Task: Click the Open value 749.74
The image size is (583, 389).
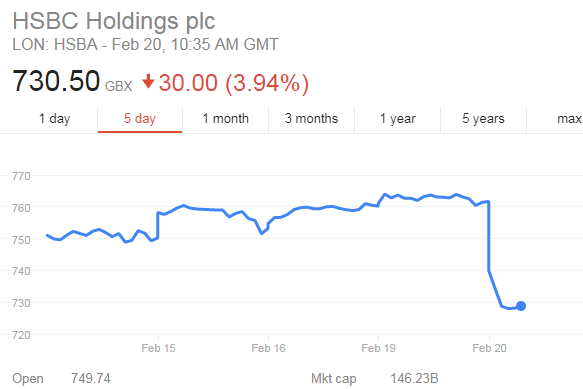Action: [x=91, y=379]
